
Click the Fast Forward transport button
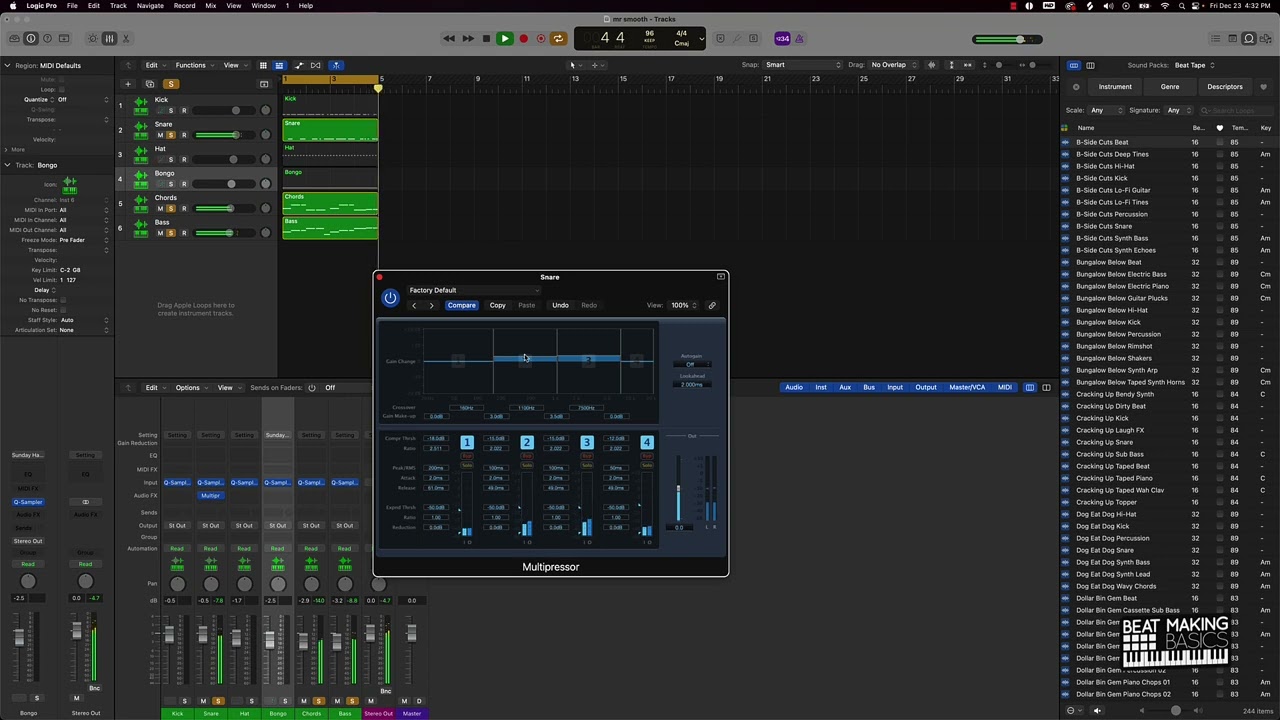[467, 39]
